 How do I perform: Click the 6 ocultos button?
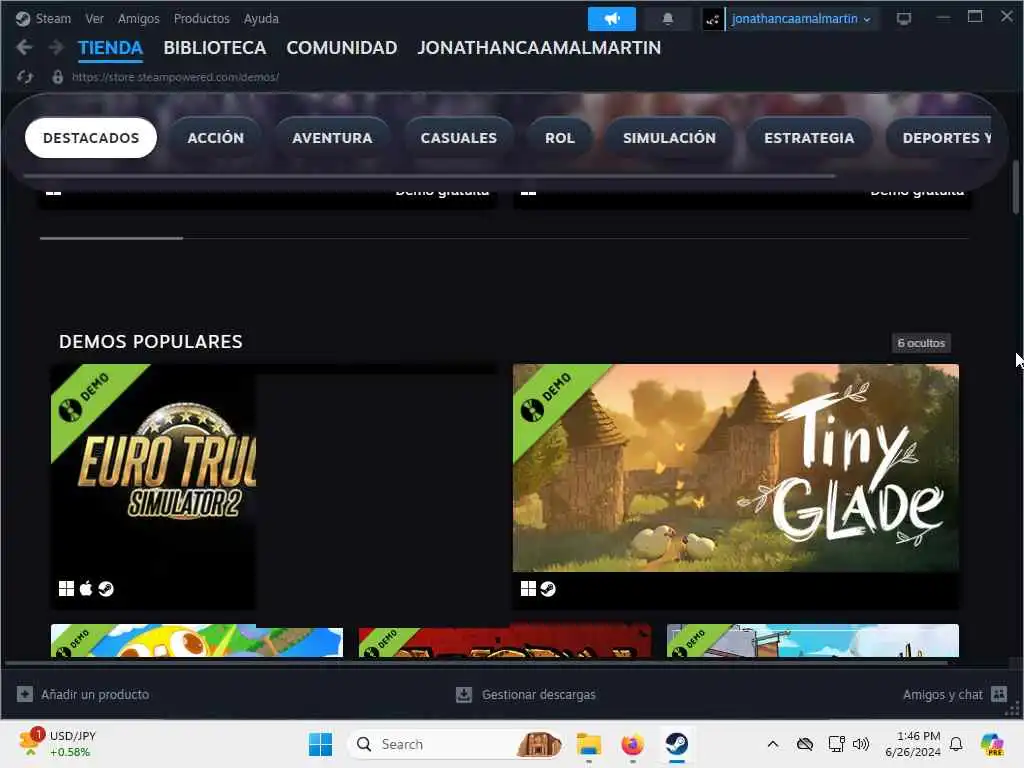tap(921, 343)
